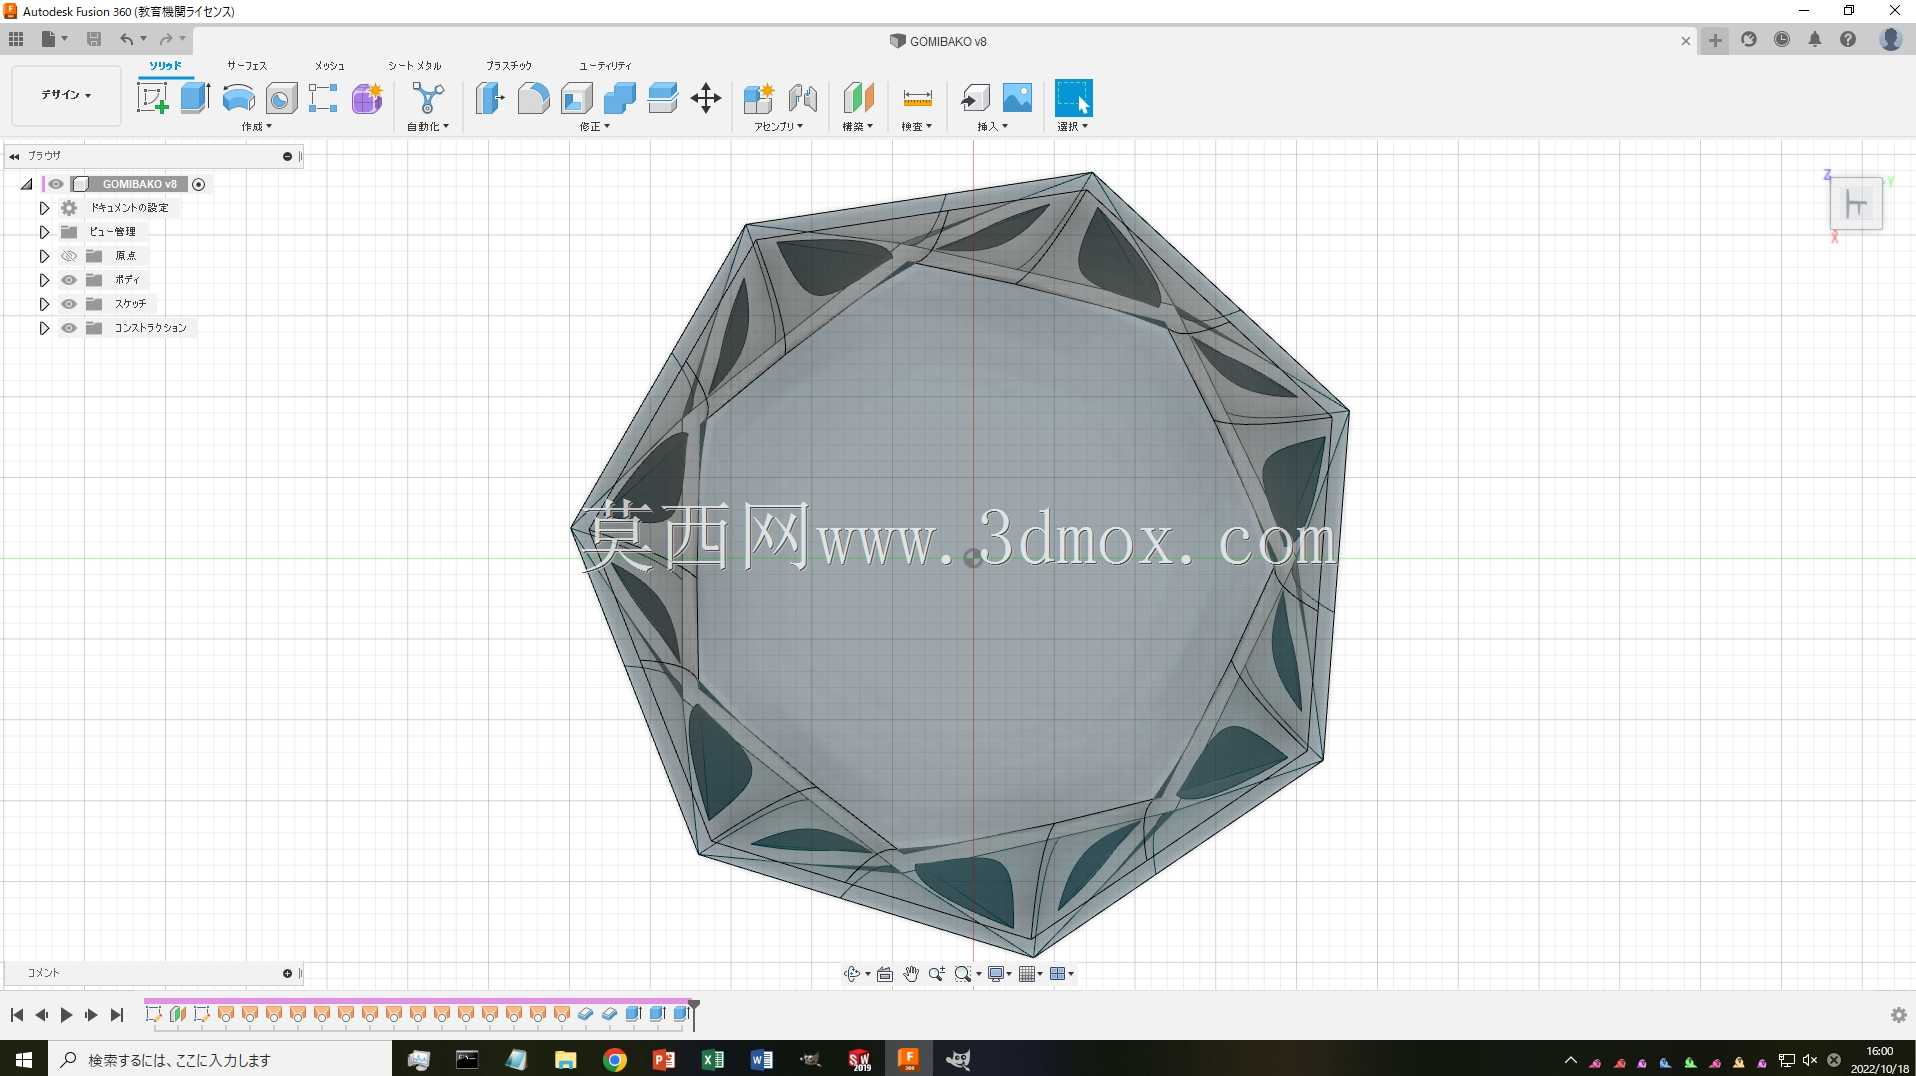
Task: Select the Press Pull tool
Action: pos(490,98)
